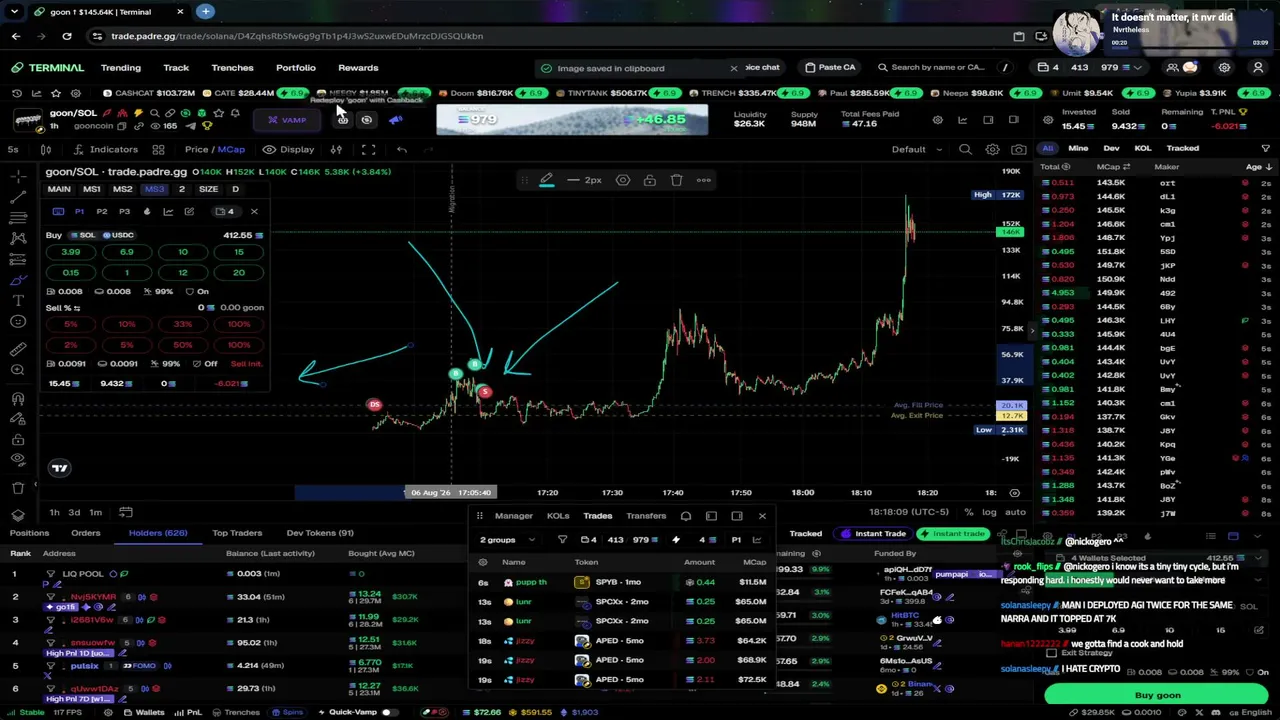
Task: Search symbols with chart magnifier icon
Action: pyautogui.click(x=965, y=149)
